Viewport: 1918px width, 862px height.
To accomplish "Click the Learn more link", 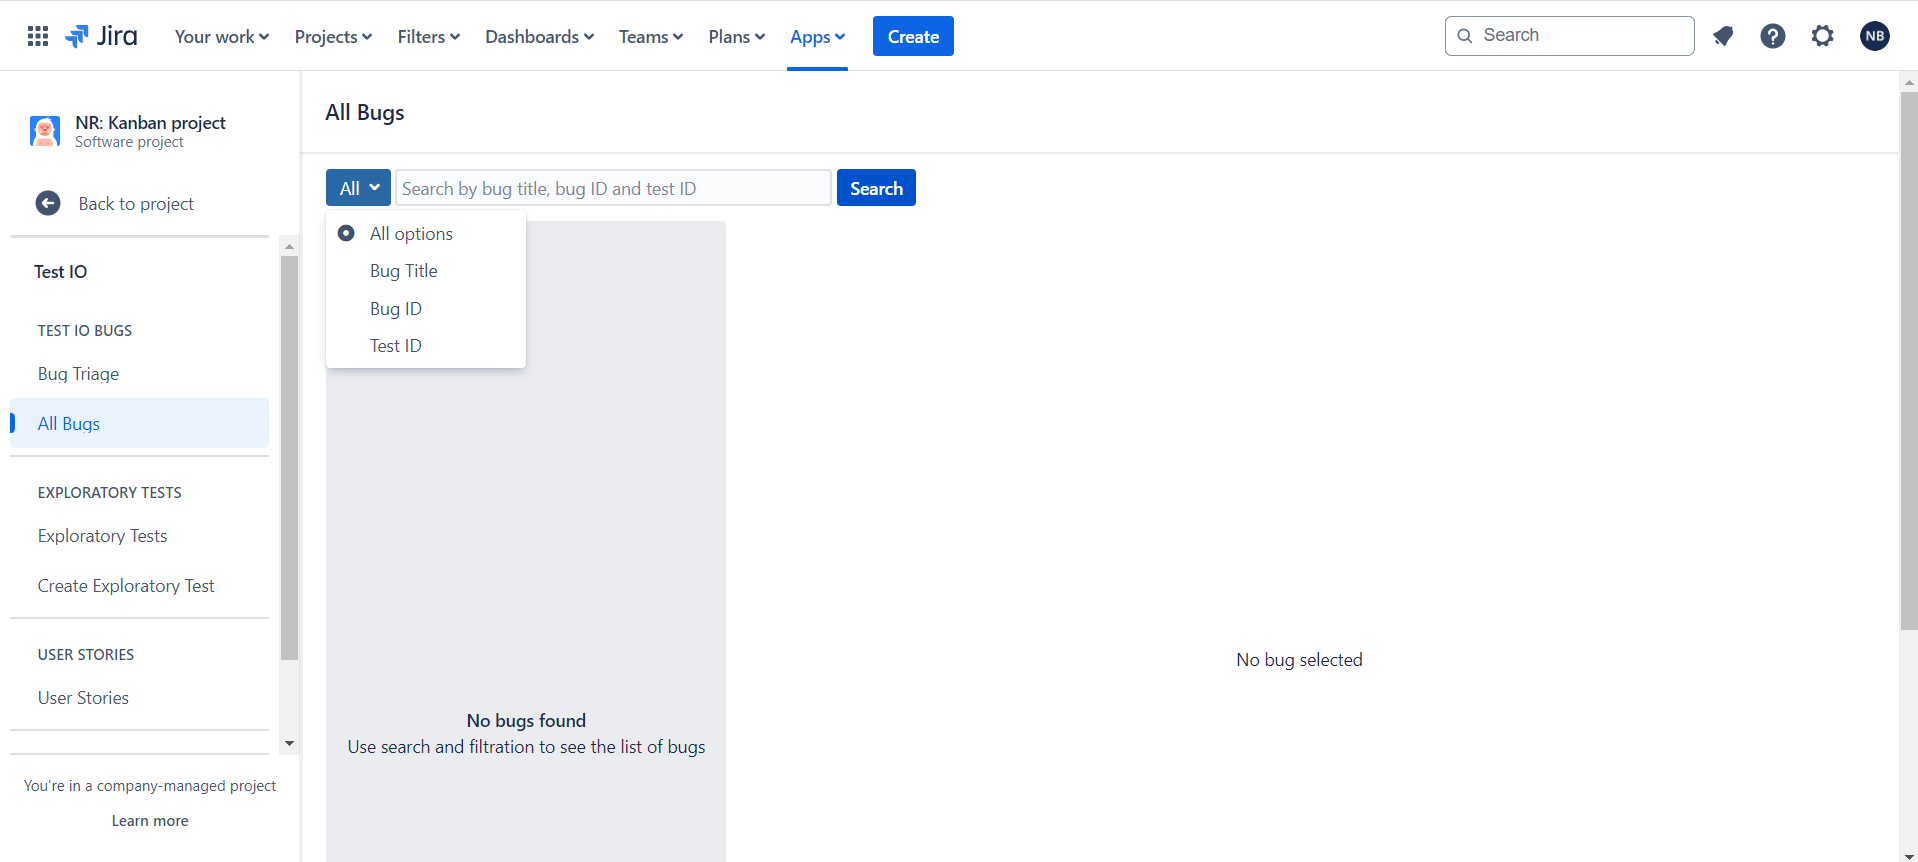I will click(150, 821).
